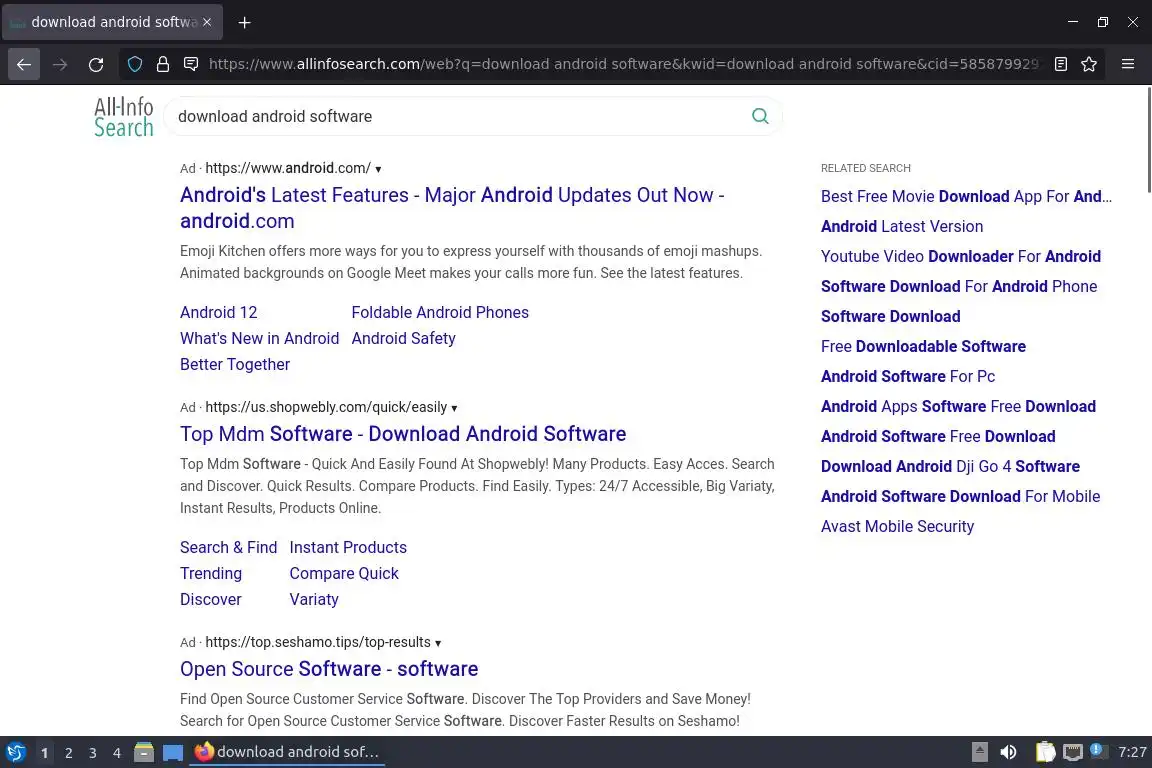The height and width of the screenshot is (768, 1152).
Task: Open the browser hamburger menu
Action: click(1128, 65)
